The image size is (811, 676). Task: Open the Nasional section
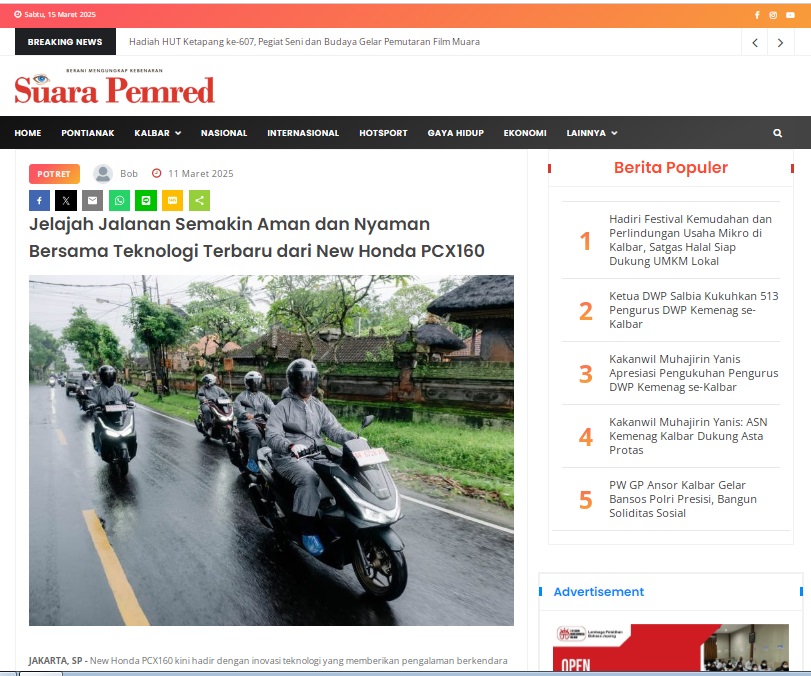(x=224, y=133)
